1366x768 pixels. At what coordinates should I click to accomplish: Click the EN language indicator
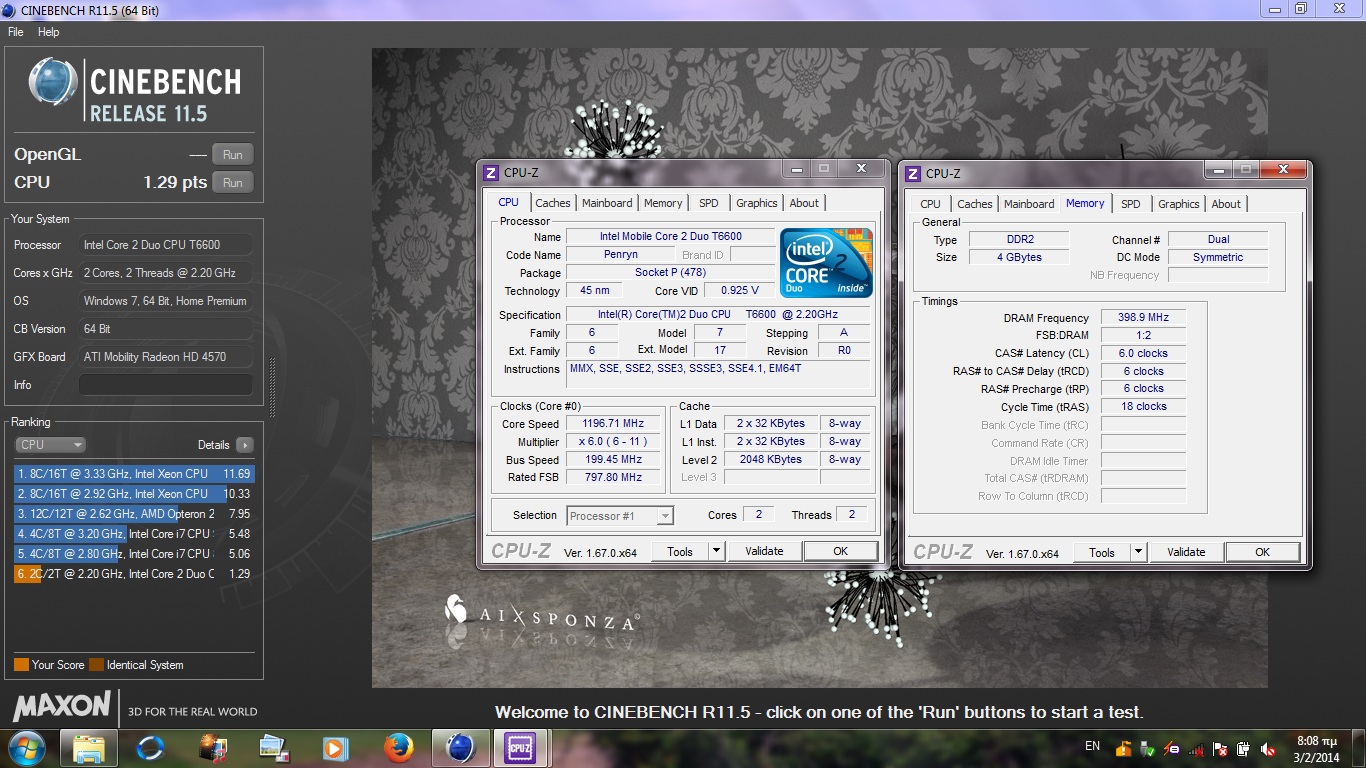(x=1092, y=746)
